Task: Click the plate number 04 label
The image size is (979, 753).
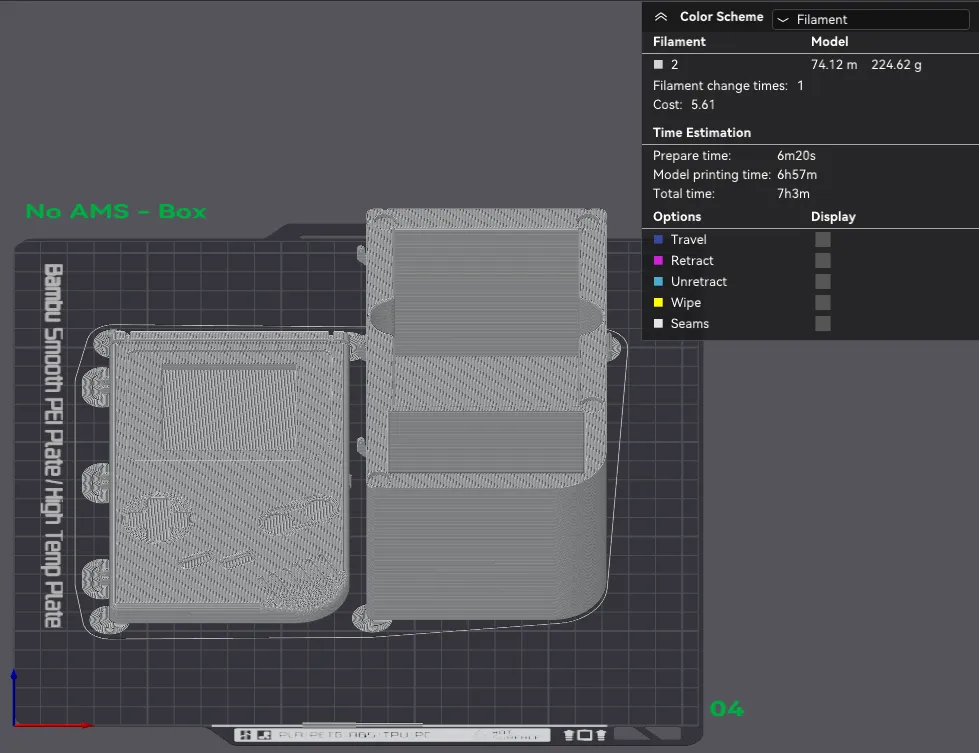Action: 727,709
